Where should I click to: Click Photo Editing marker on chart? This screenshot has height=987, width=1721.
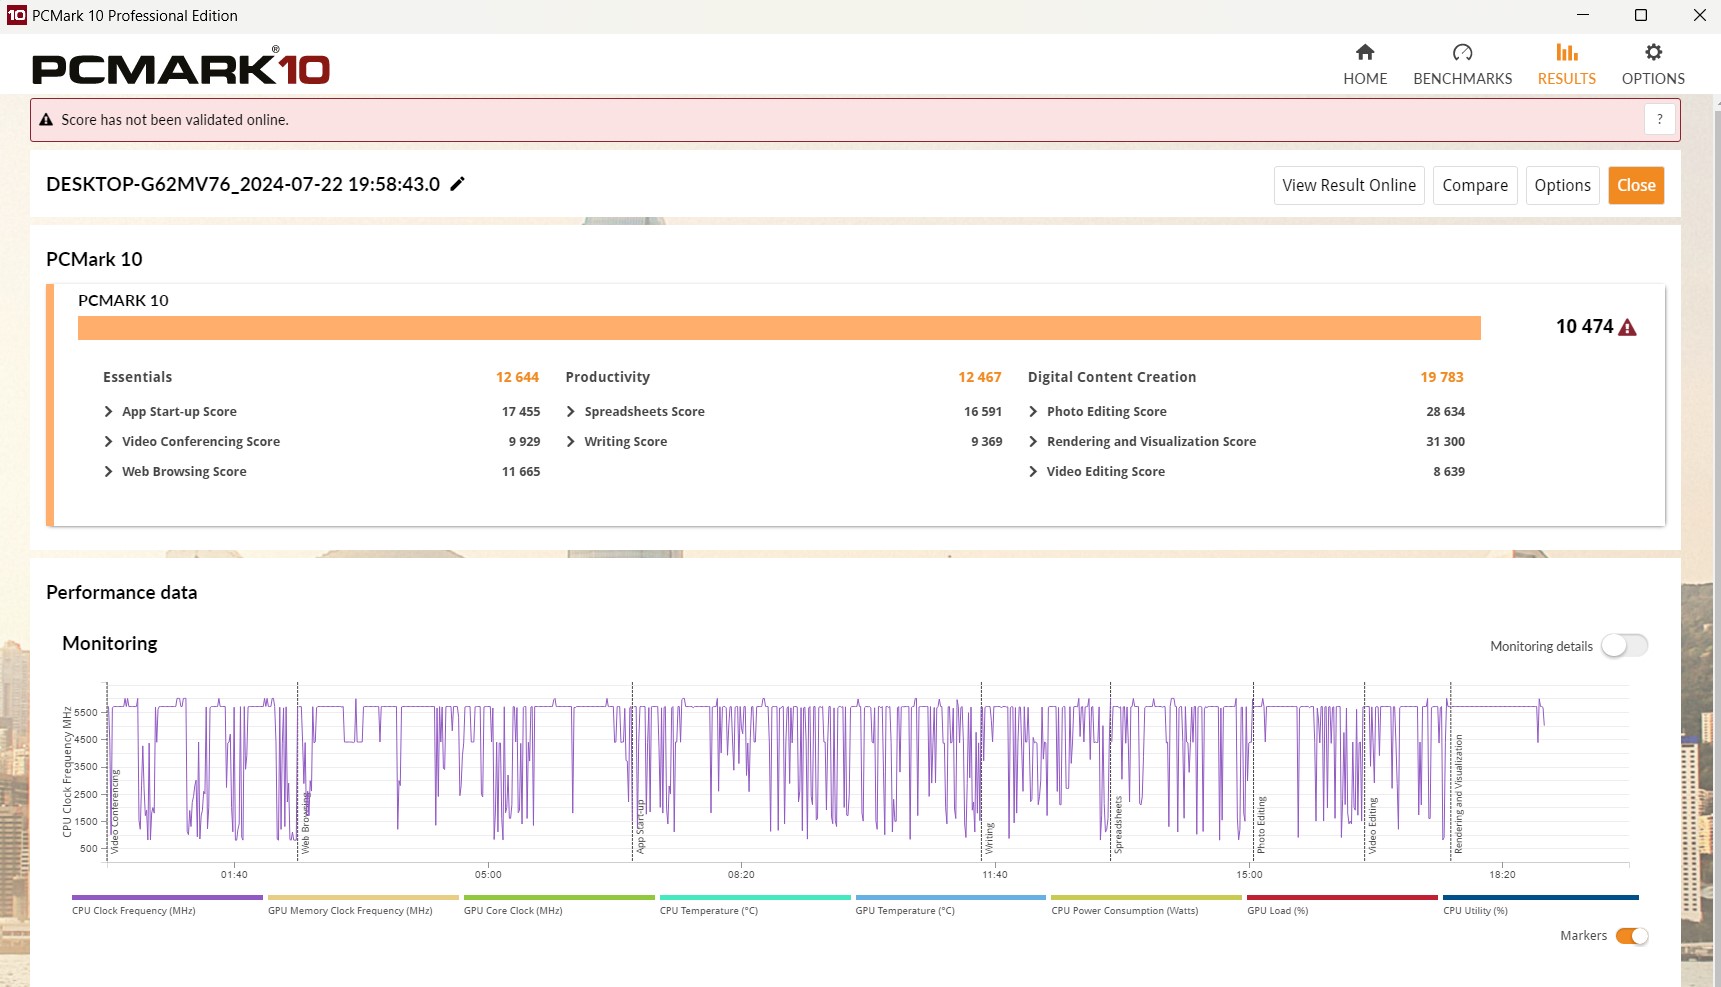pos(1262,825)
